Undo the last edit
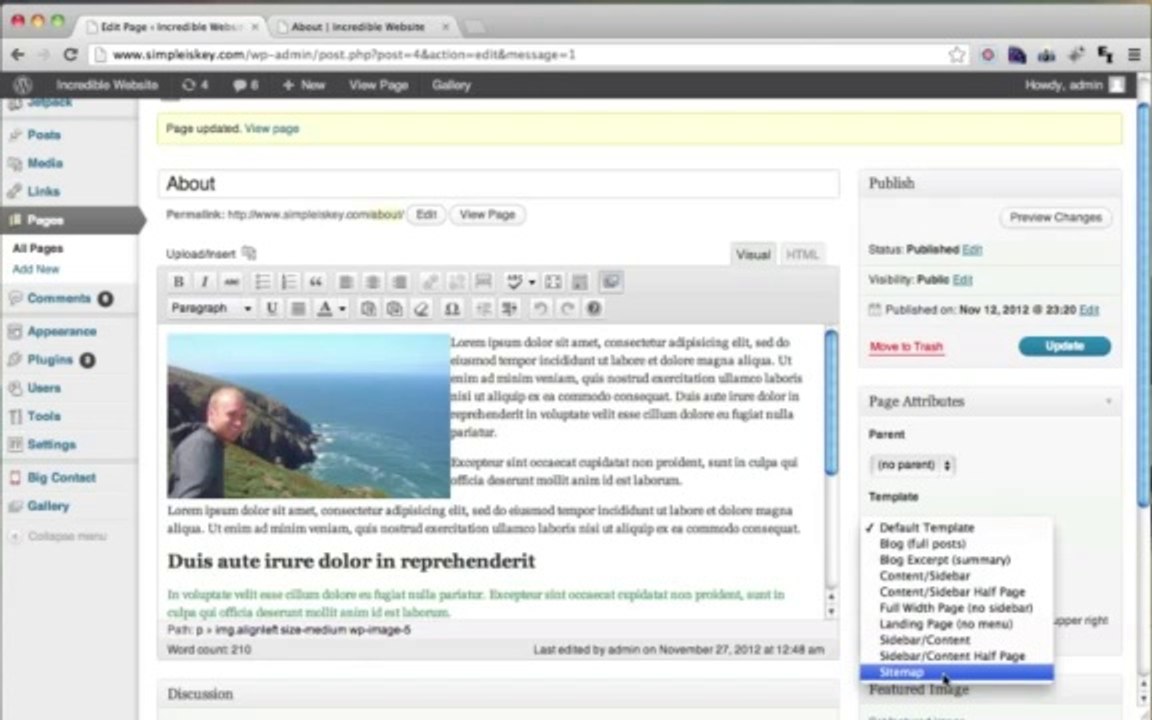Viewport: 1152px width, 720px height. [x=540, y=308]
